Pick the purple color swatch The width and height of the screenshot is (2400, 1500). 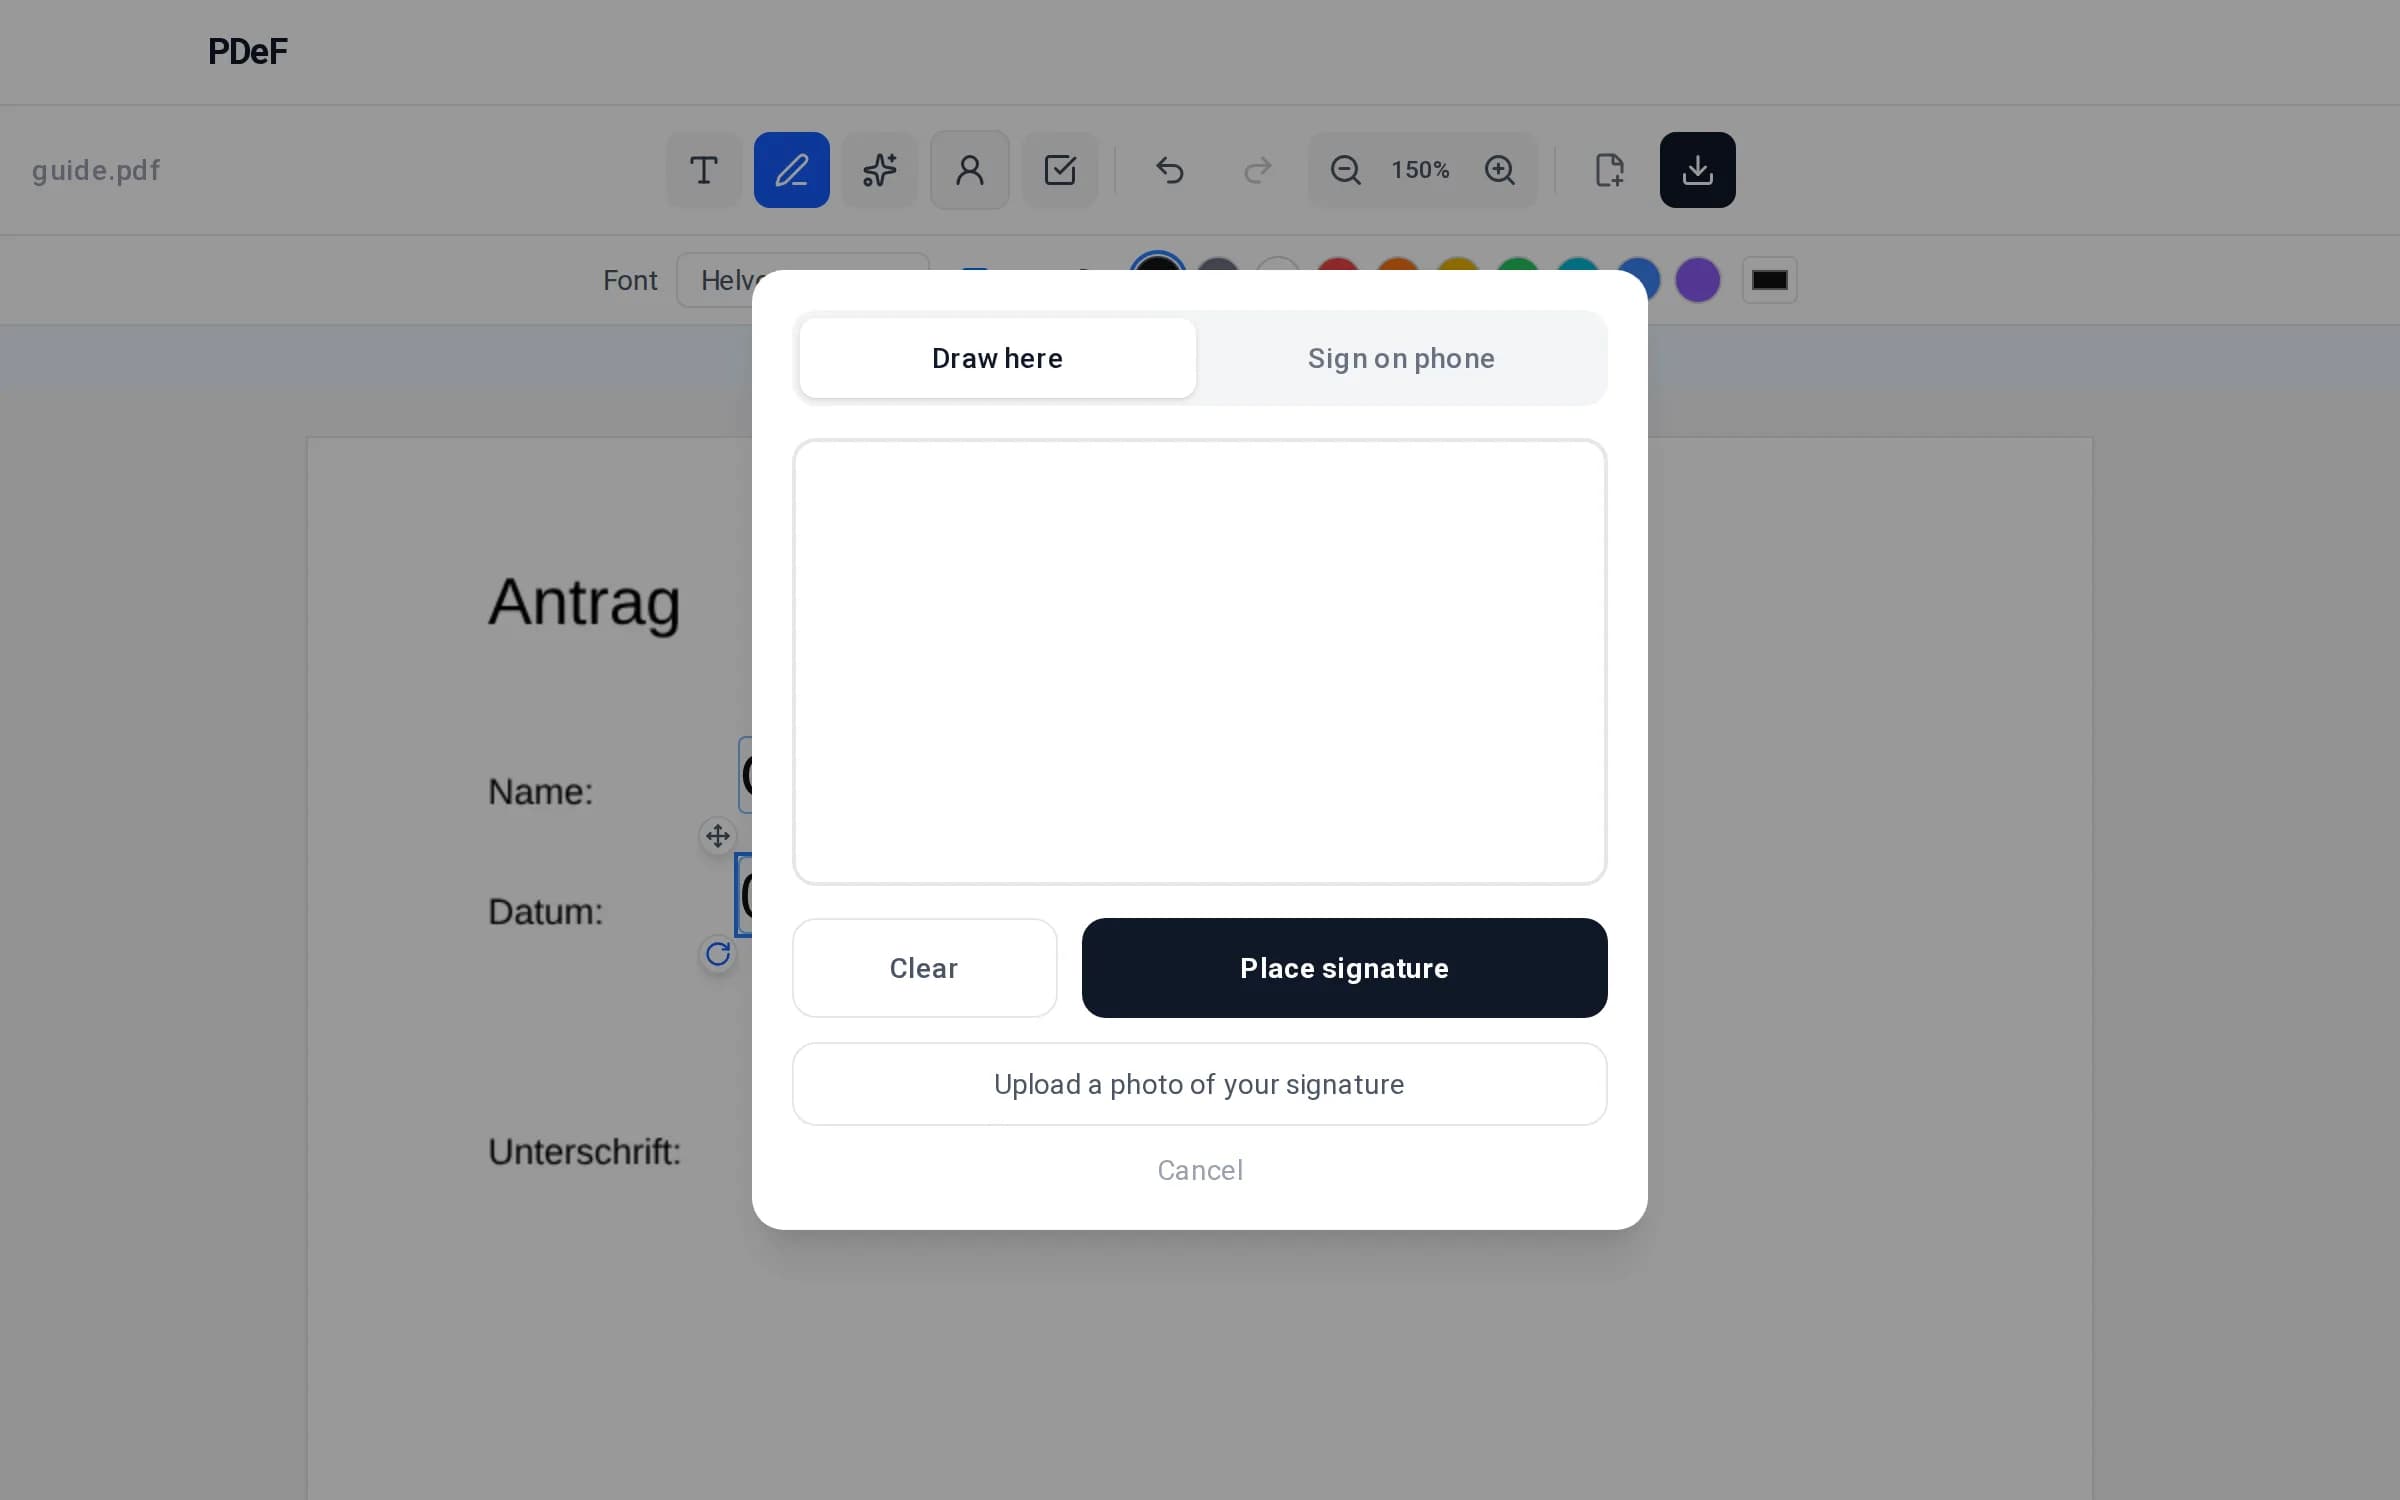[x=1697, y=280]
